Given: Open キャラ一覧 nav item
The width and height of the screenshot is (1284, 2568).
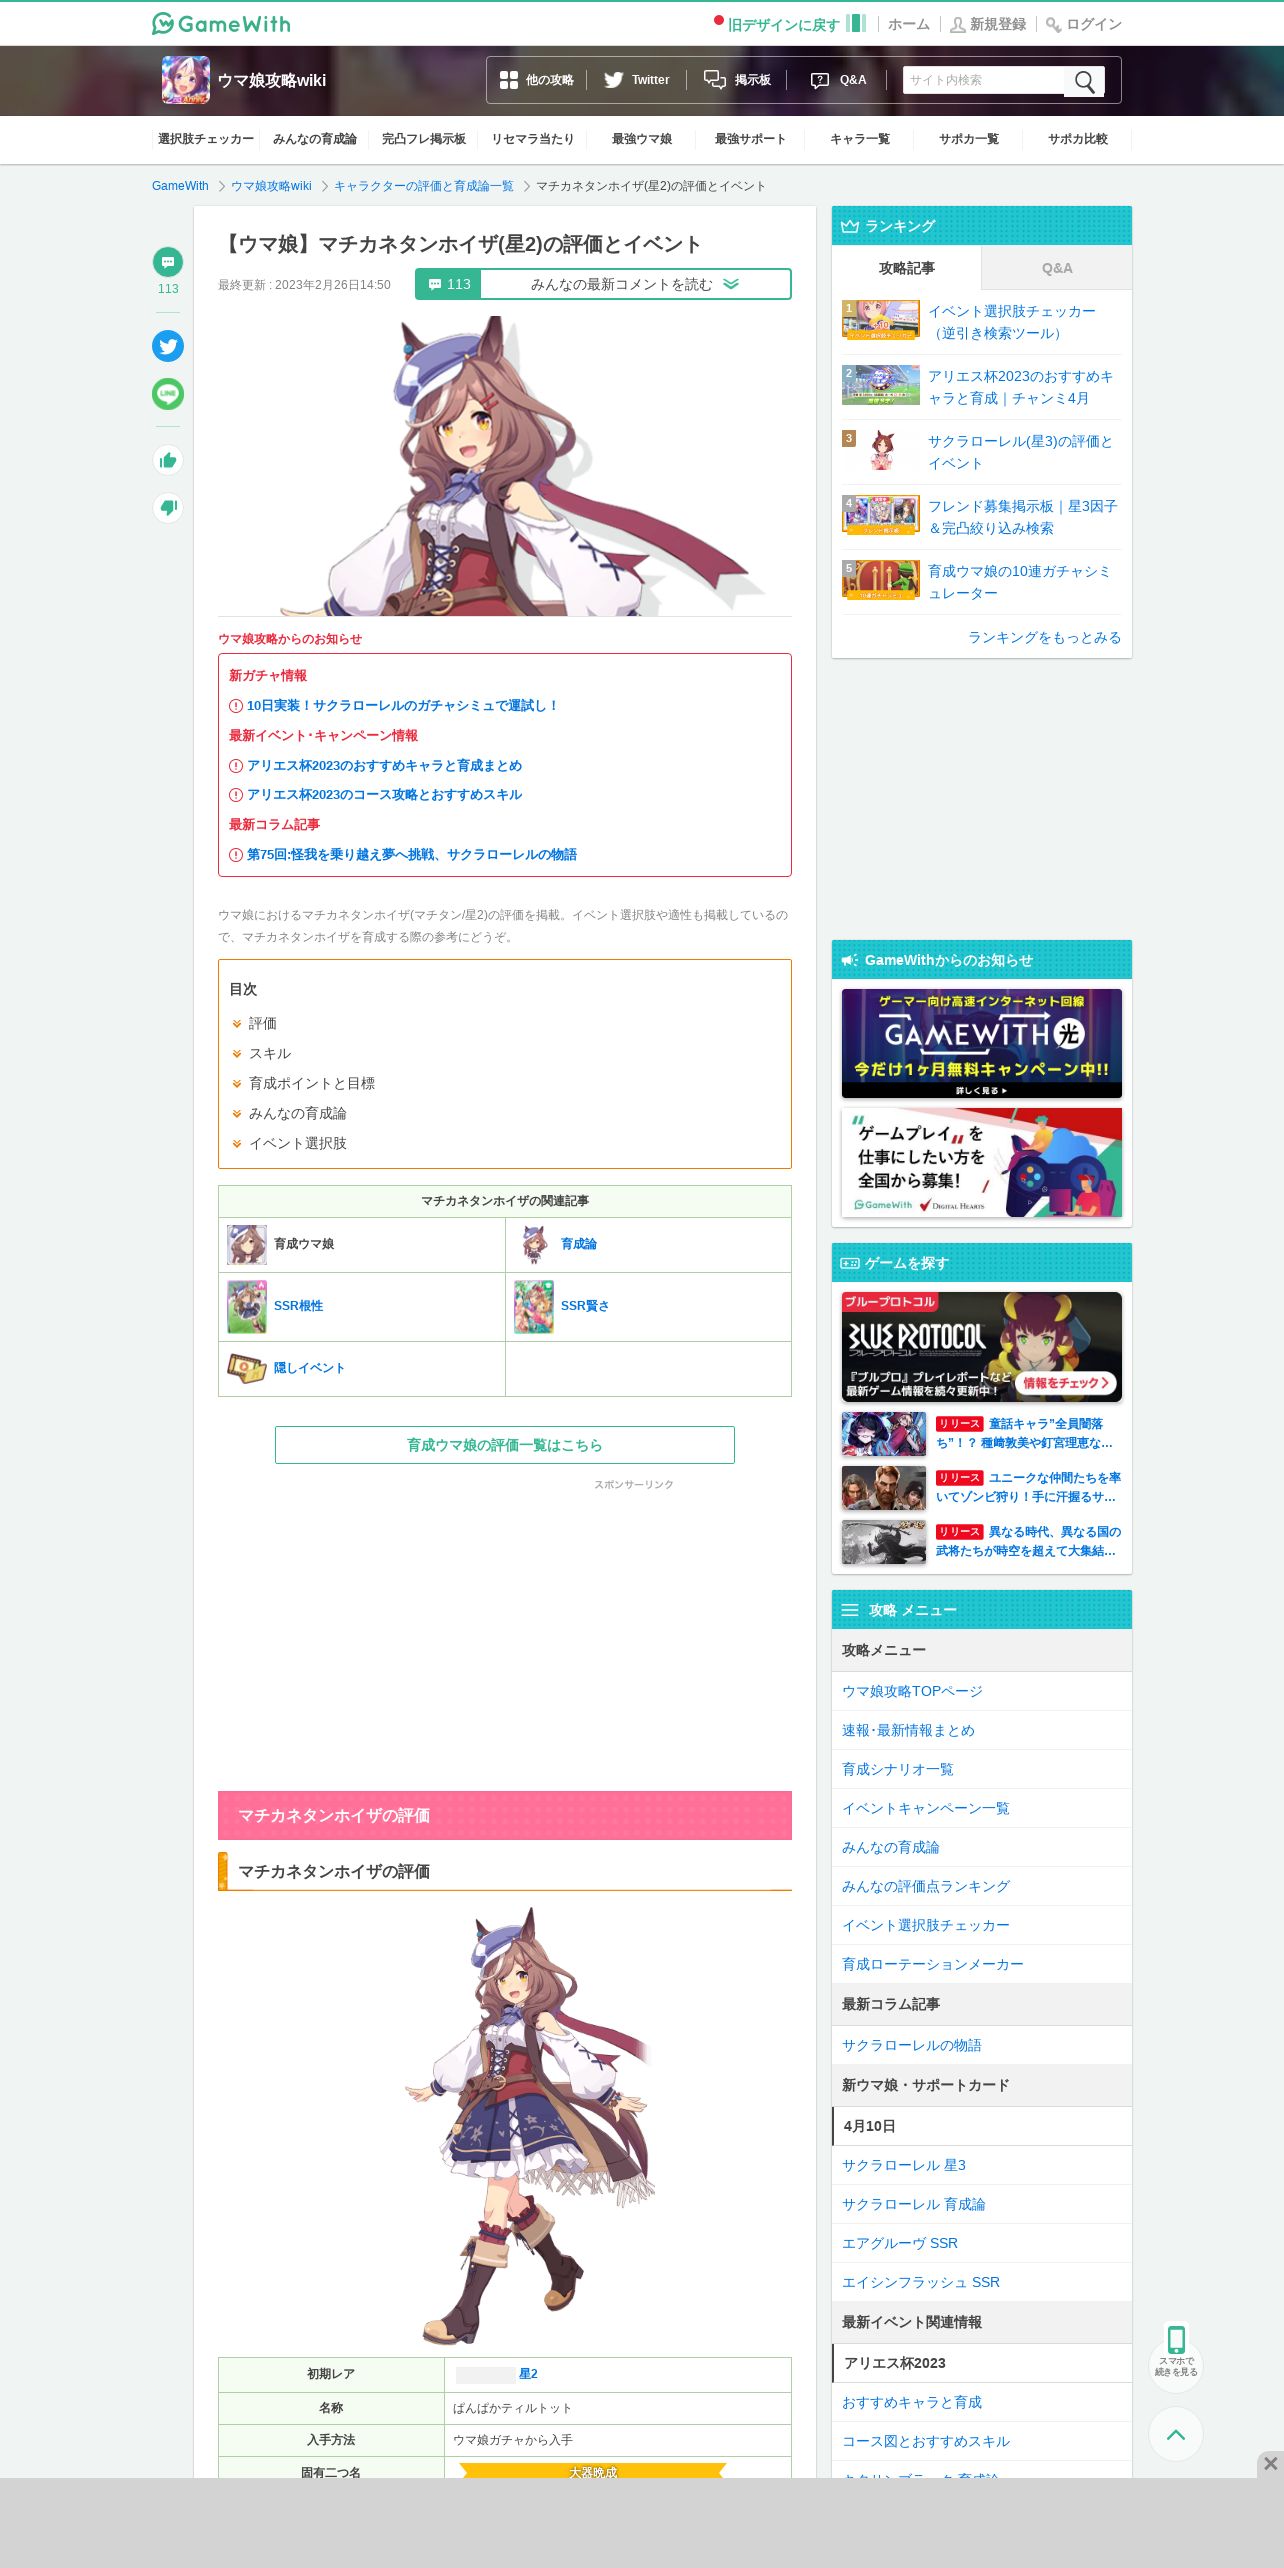Looking at the screenshot, I should 860,139.
